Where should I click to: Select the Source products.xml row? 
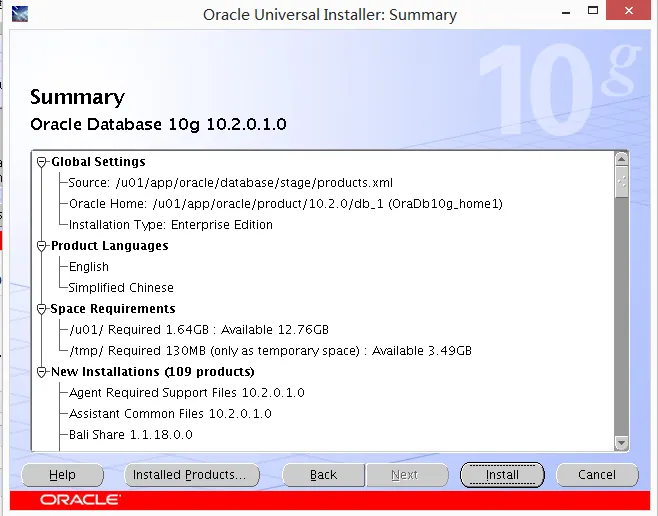pyautogui.click(x=230, y=183)
